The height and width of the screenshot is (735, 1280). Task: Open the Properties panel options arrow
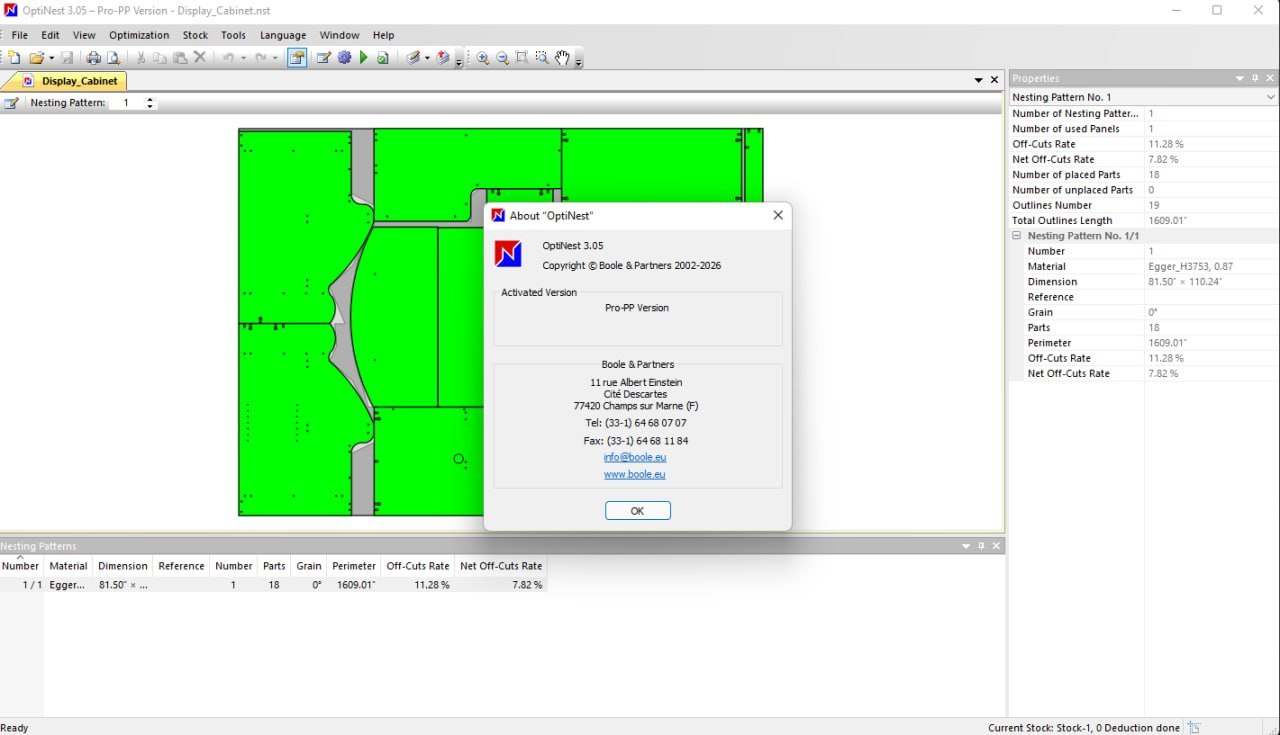[1240, 78]
